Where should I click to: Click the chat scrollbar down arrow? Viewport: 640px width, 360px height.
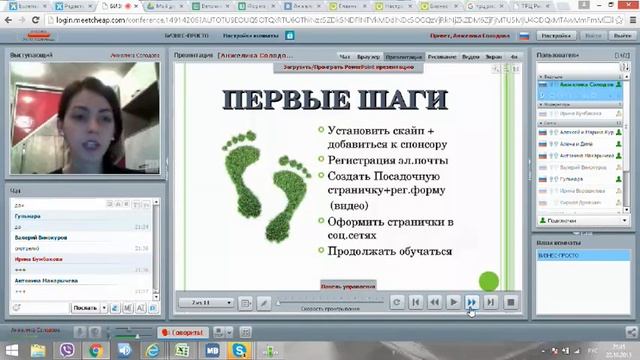(x=156, y=297)
